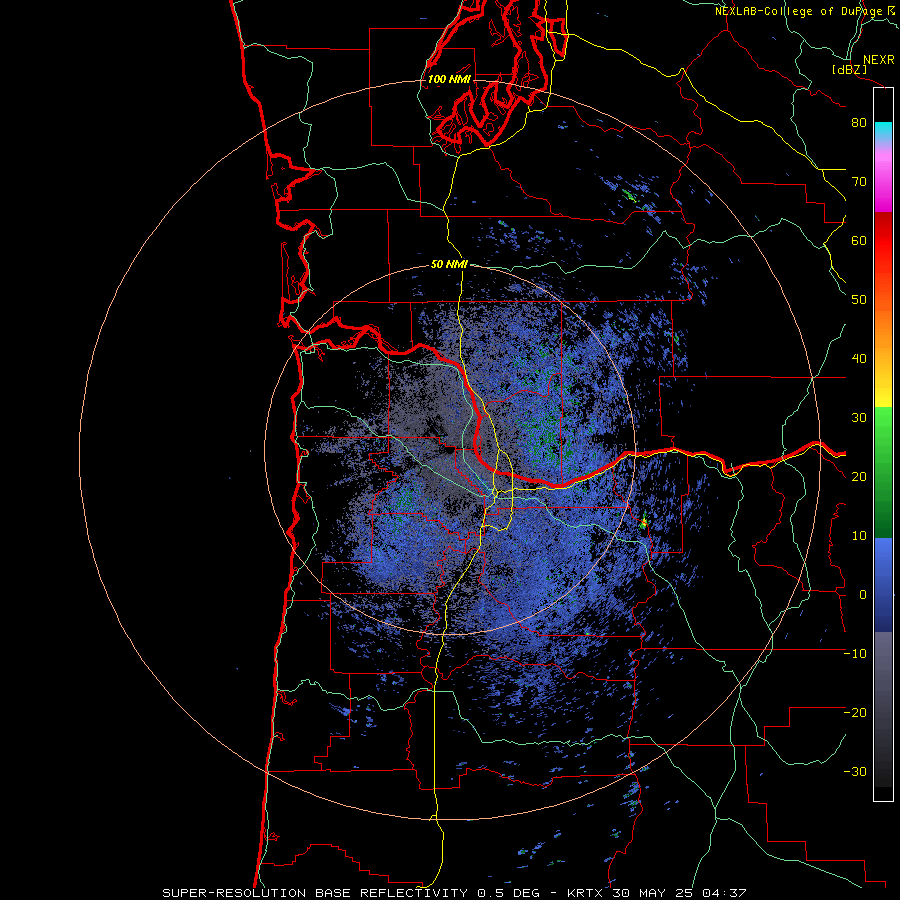Image resolution: width=900 pixels, height=900 pixels.
Task: Click the bright yellow-red echo on the map
Action: 644,522
